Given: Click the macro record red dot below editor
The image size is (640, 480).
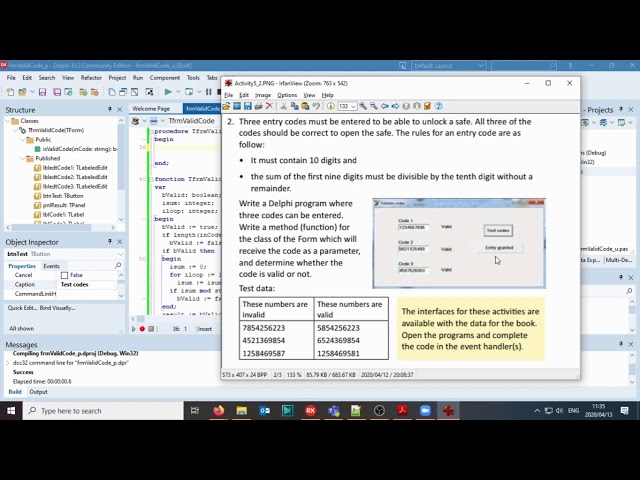Looking at the screenshot, I should point(142,329).
